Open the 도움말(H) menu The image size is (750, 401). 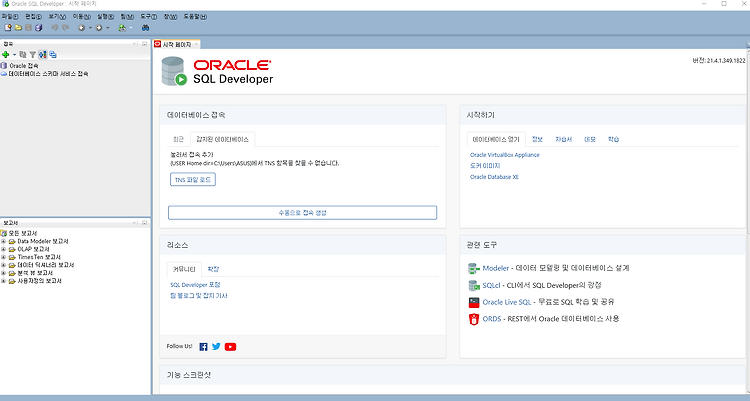[x=195, y=17]
